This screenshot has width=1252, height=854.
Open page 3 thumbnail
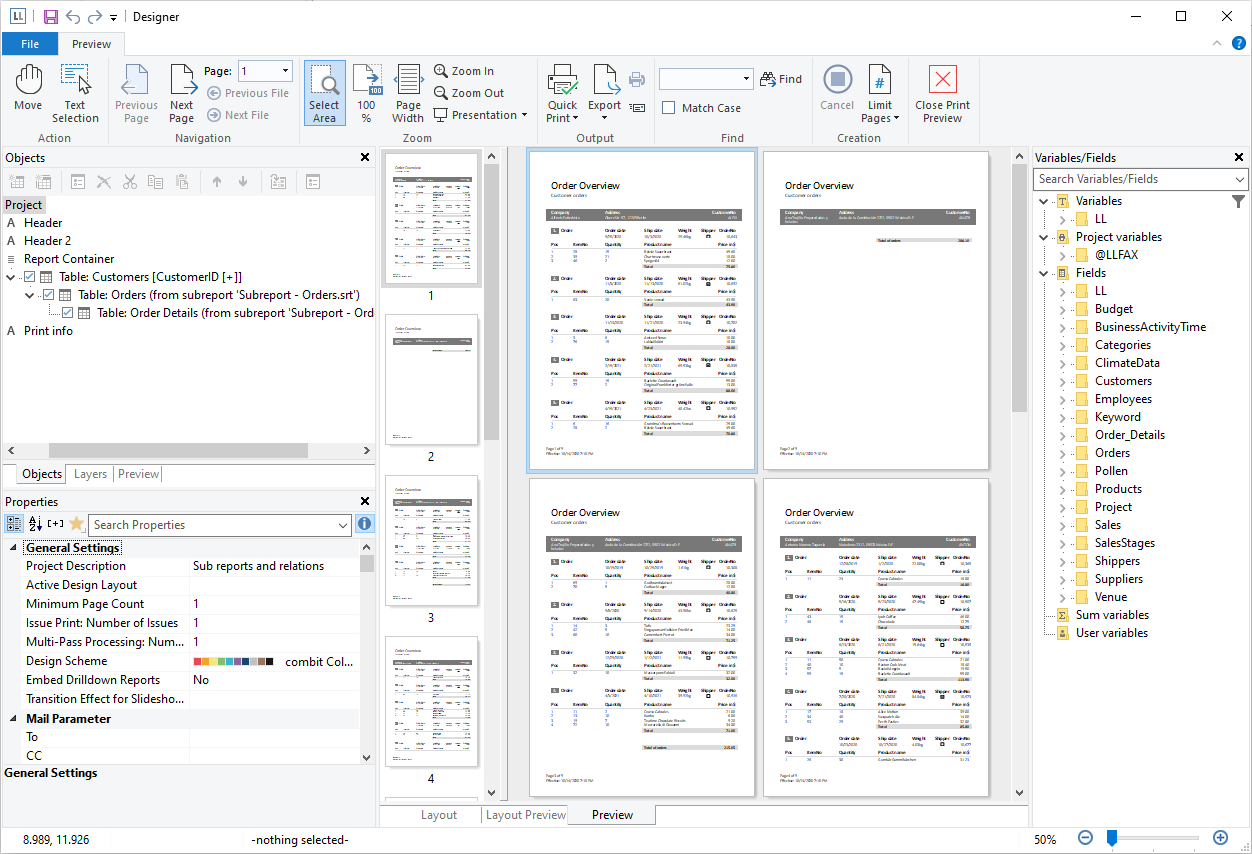(x=431, y=540)
